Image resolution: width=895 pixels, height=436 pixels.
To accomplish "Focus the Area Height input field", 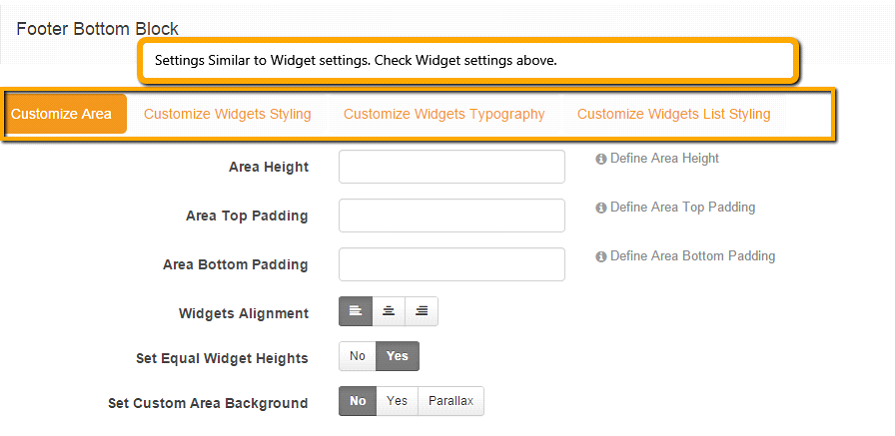I will (451, 167).
